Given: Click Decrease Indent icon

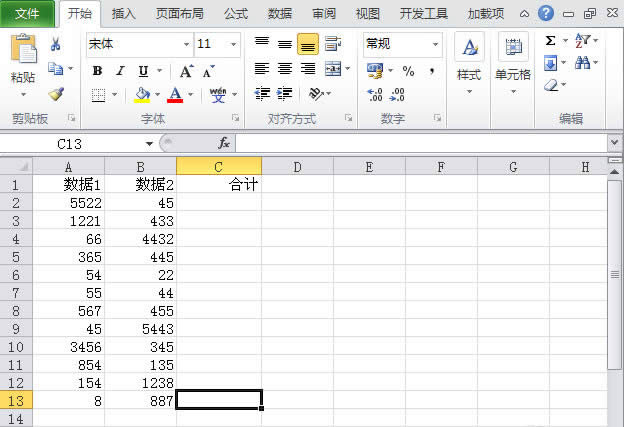Looking at the screenshot, I should click(262, 94).
